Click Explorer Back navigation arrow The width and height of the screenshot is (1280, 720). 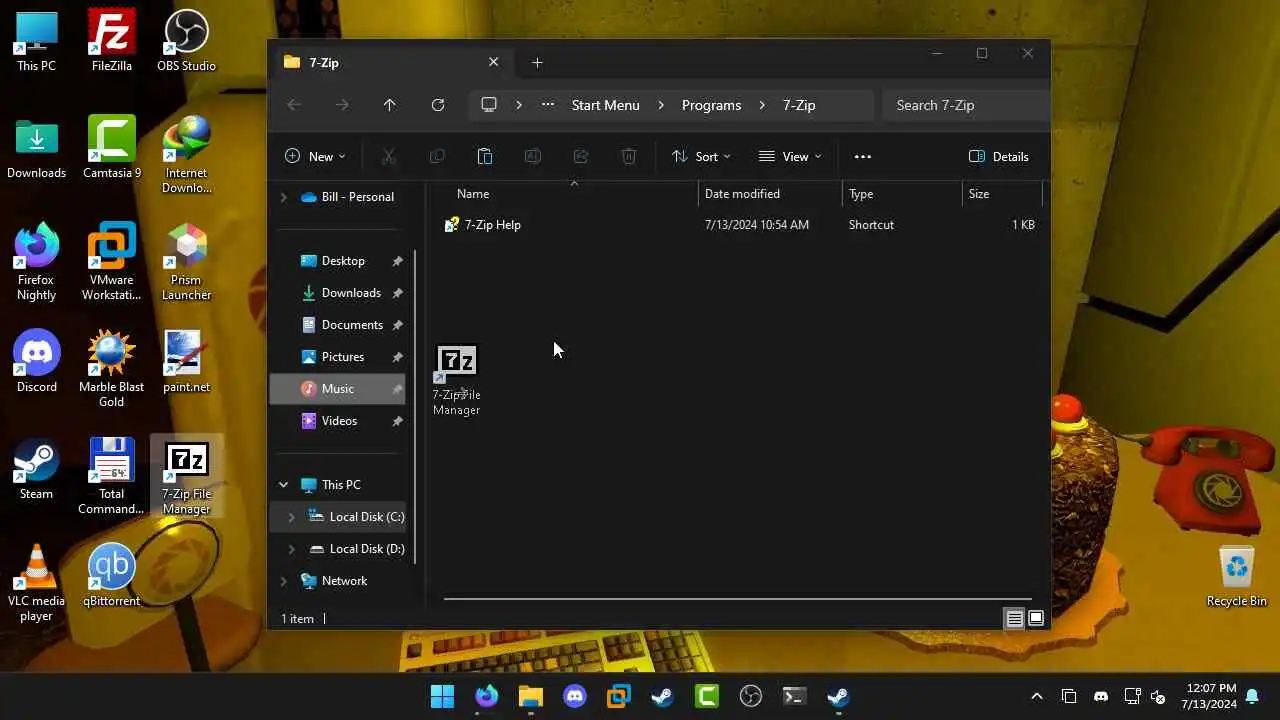pos(293,105)
